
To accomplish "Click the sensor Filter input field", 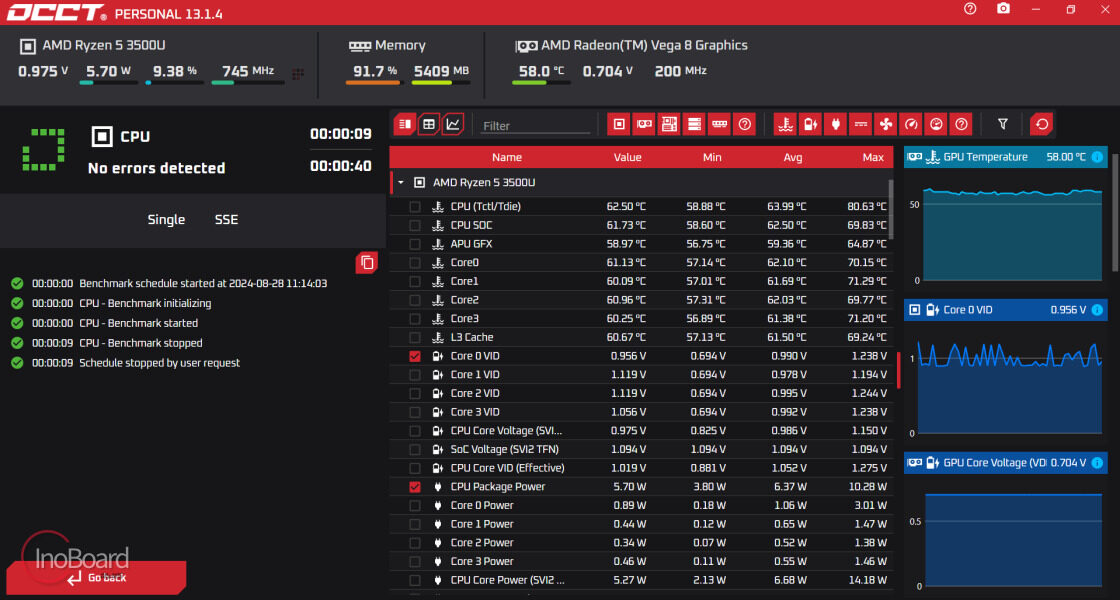I will click(536, 126).
